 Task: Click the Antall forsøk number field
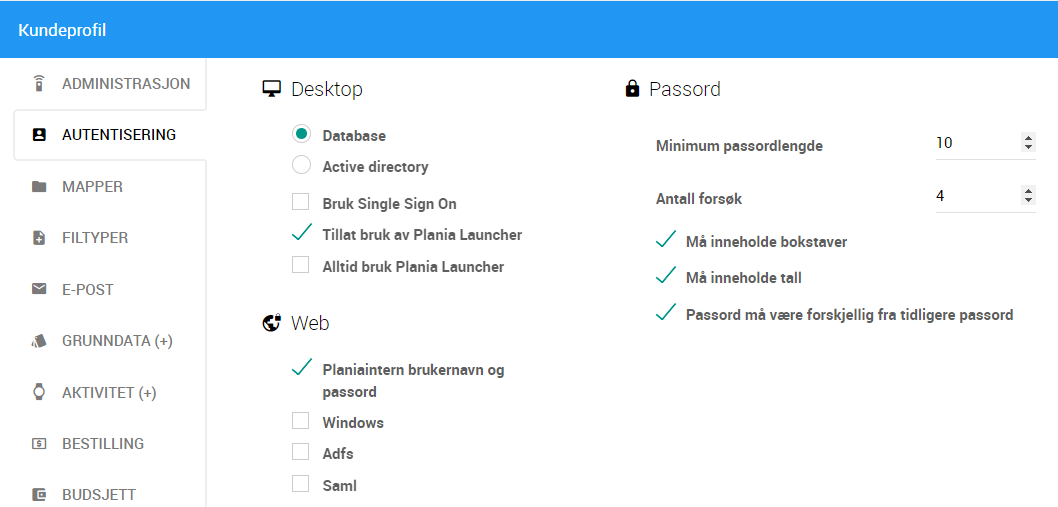tap(985, 196)
